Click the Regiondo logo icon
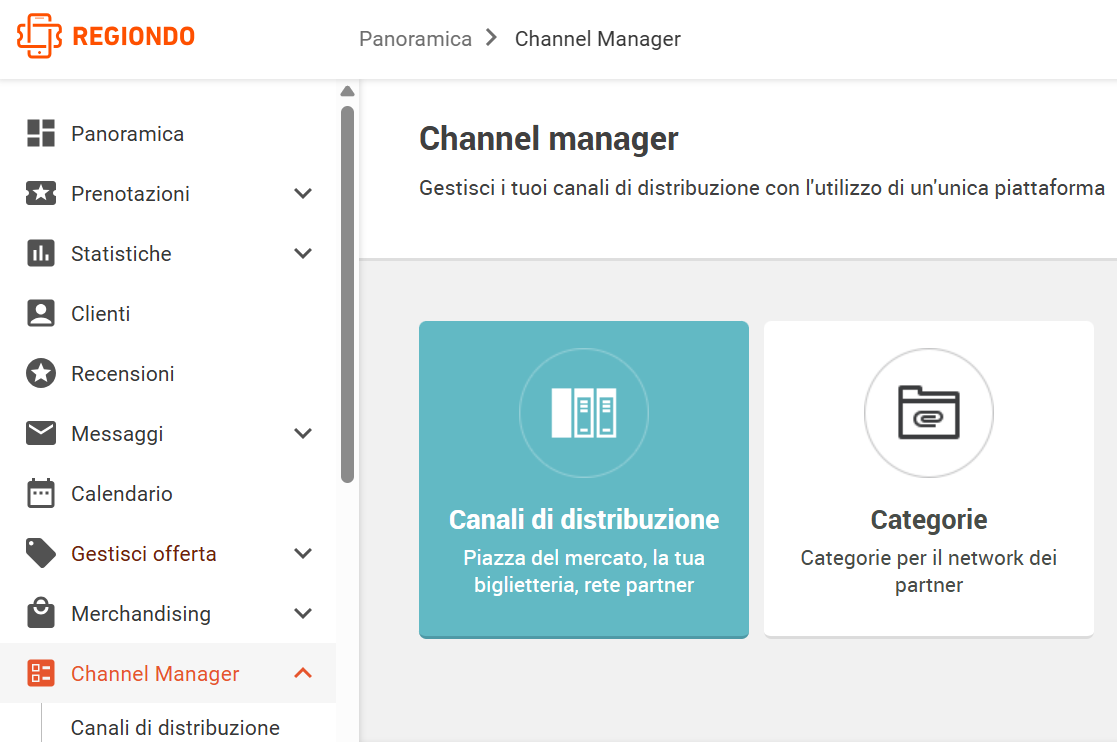 tap(39, 36)
